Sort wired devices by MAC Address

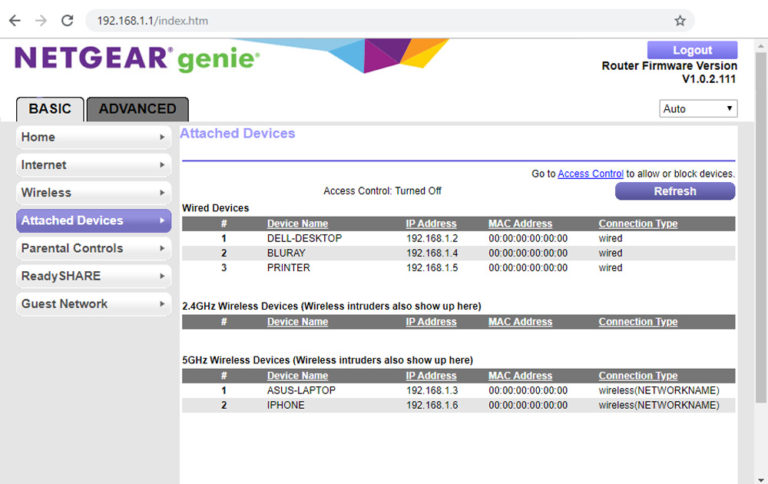[x=520, y=224]
